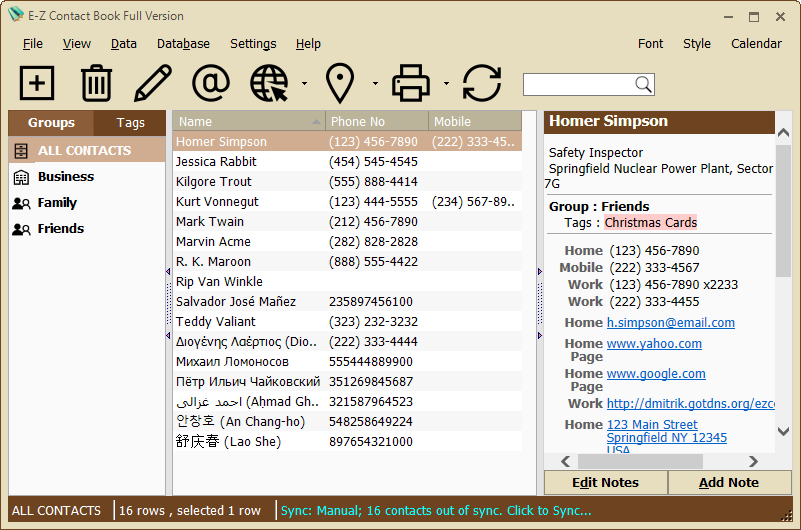The image size is (801, 530).
Task: Open dropdown arrow next to map pin
Action: 375,83
